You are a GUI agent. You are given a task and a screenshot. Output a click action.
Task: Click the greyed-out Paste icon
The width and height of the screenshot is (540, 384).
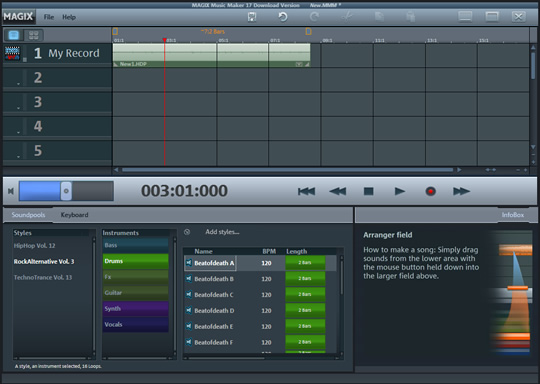coord(411,17)
